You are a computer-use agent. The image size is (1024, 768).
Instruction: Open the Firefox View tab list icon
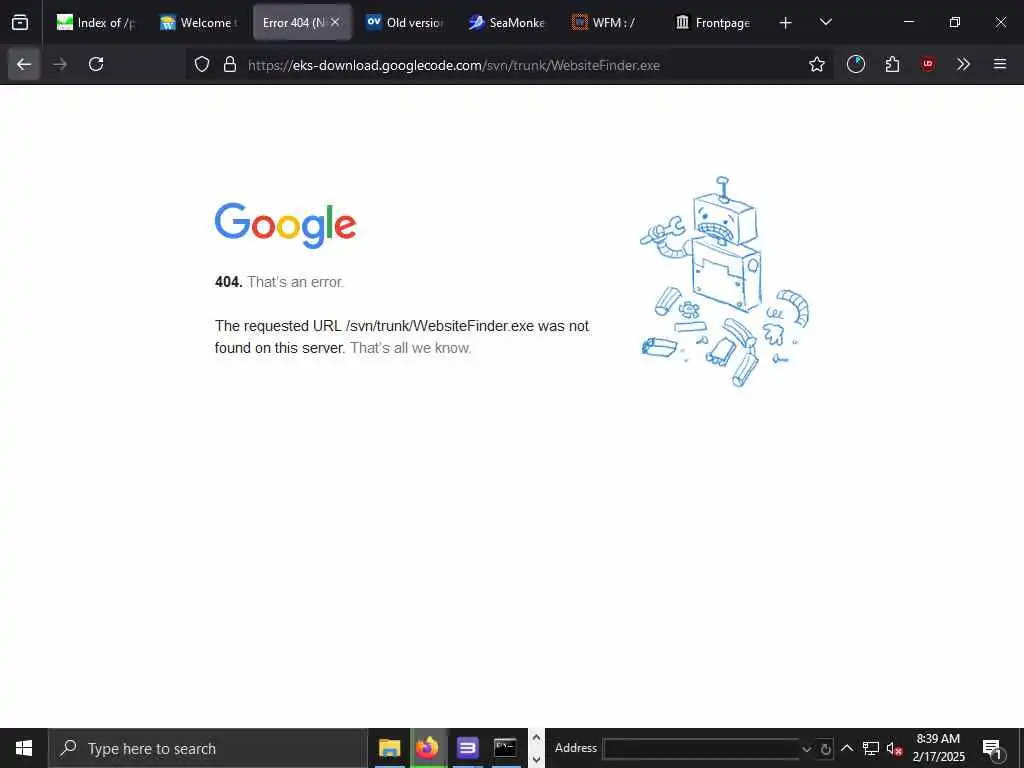pos(20,23)
